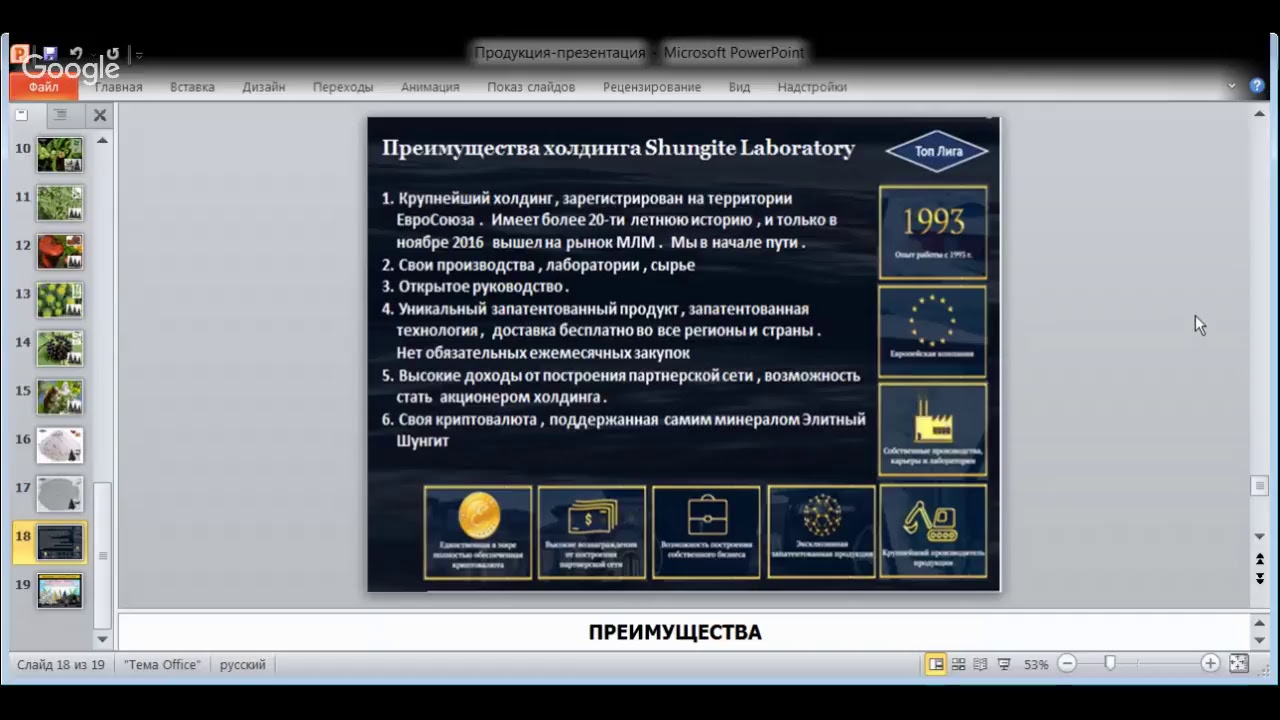1280x720 pixels.
Task: Click the Redo icon in quick access toolbar
Action: coord(113,54)
